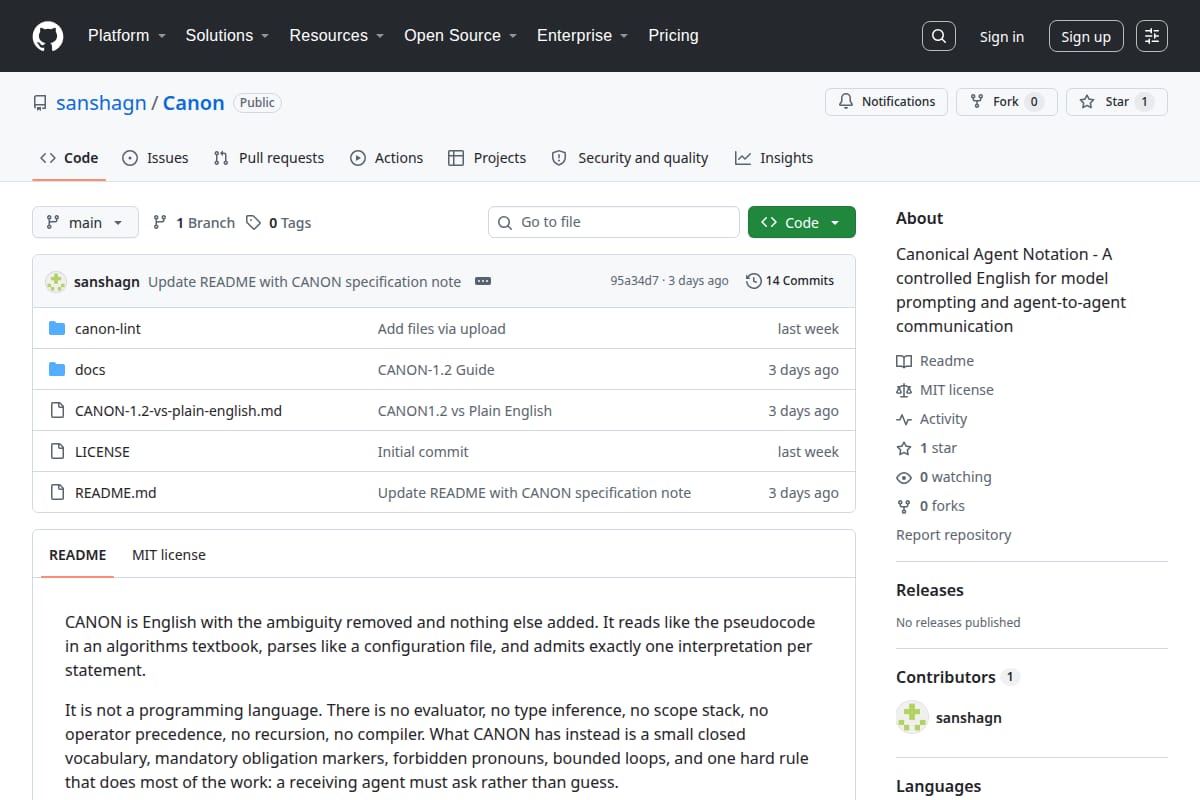Open the Pricing page
Screen dimensions: 1200x800
[x=673, y=36]
